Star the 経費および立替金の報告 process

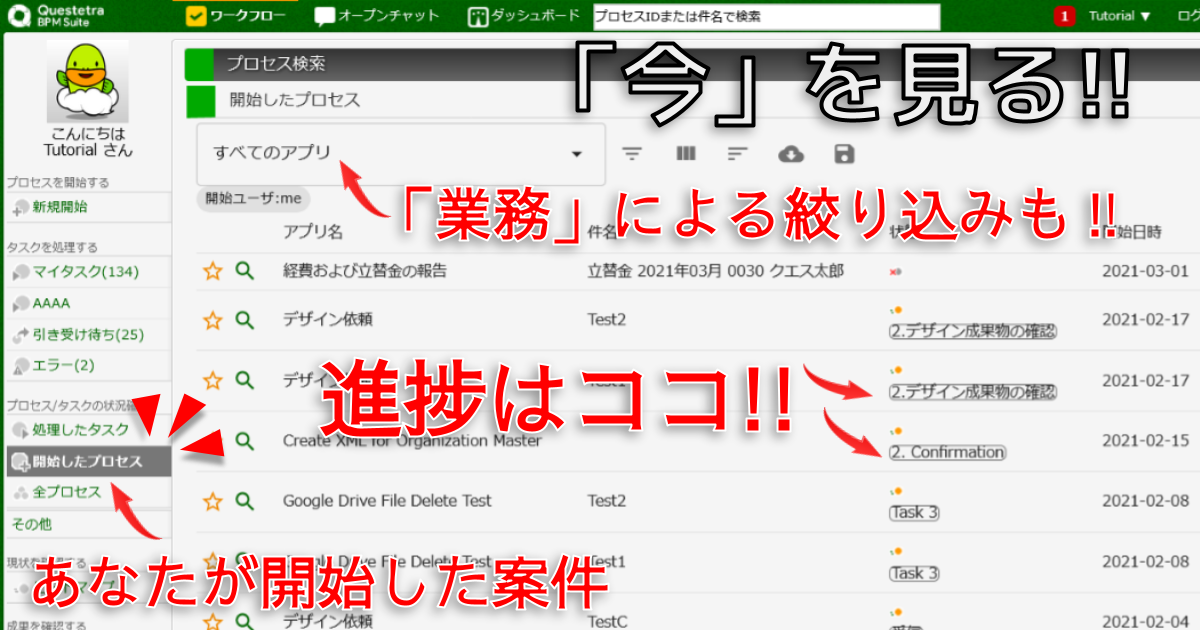[x=212, y=270]
